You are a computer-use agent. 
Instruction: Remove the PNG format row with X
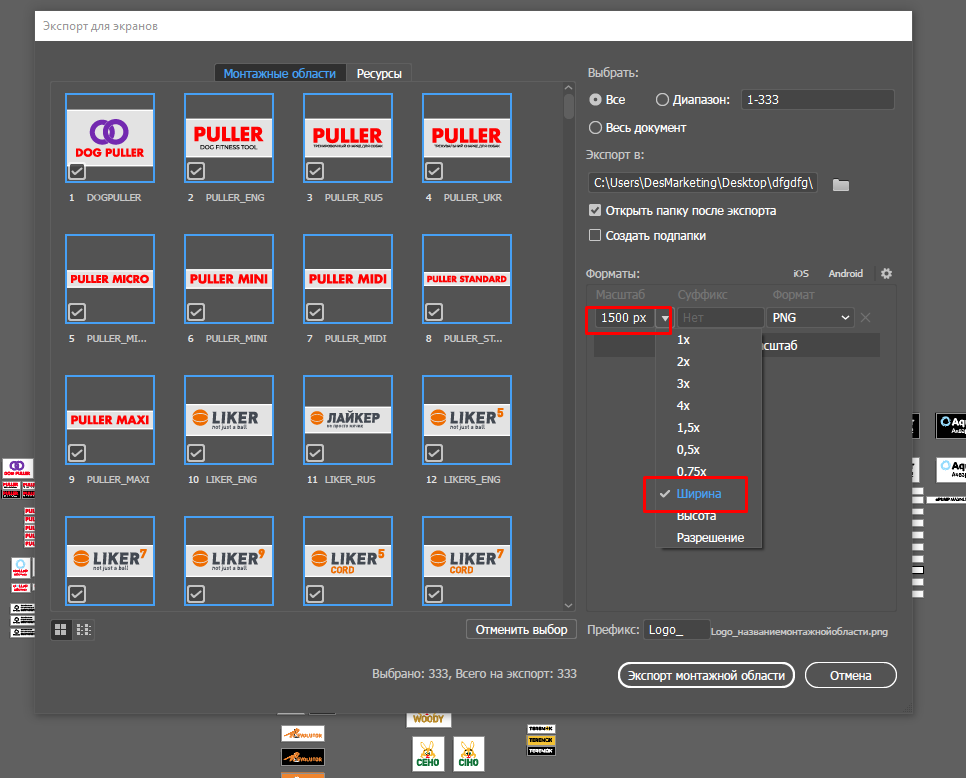pos(866,317)
